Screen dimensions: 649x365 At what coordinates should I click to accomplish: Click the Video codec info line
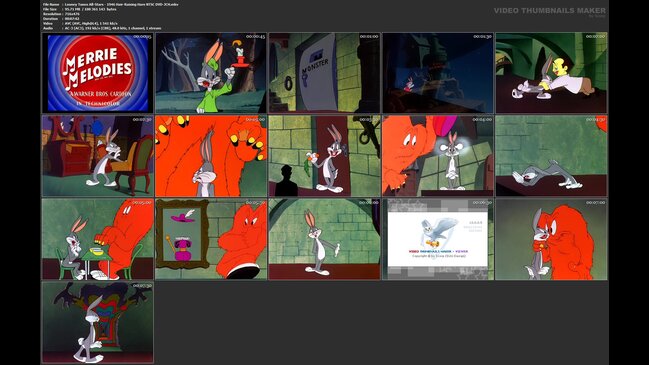80,24
